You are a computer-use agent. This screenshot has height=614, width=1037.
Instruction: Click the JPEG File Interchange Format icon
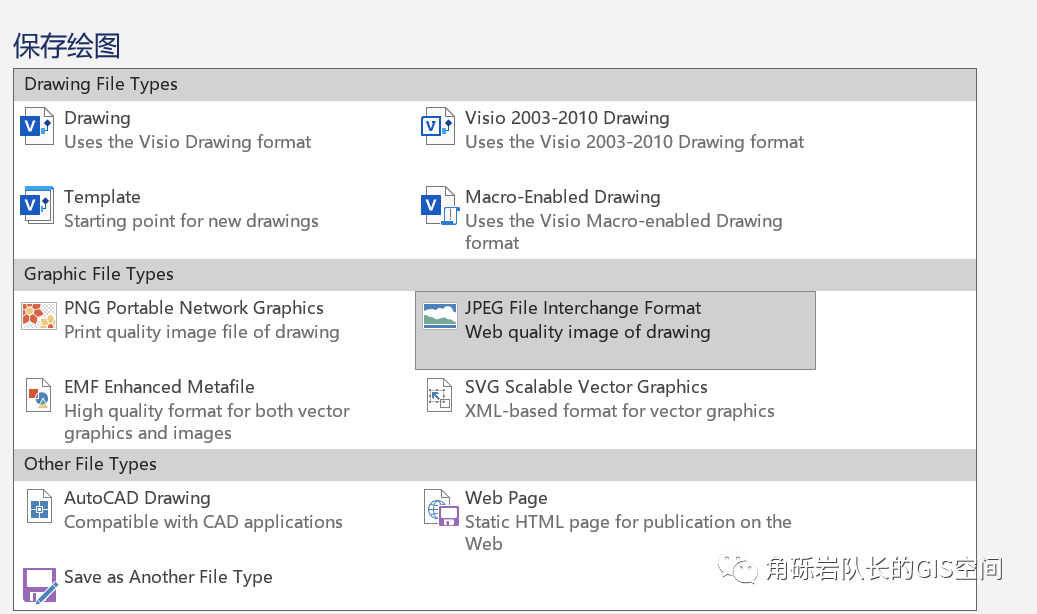pyautogui.click(x=440, y=316)
